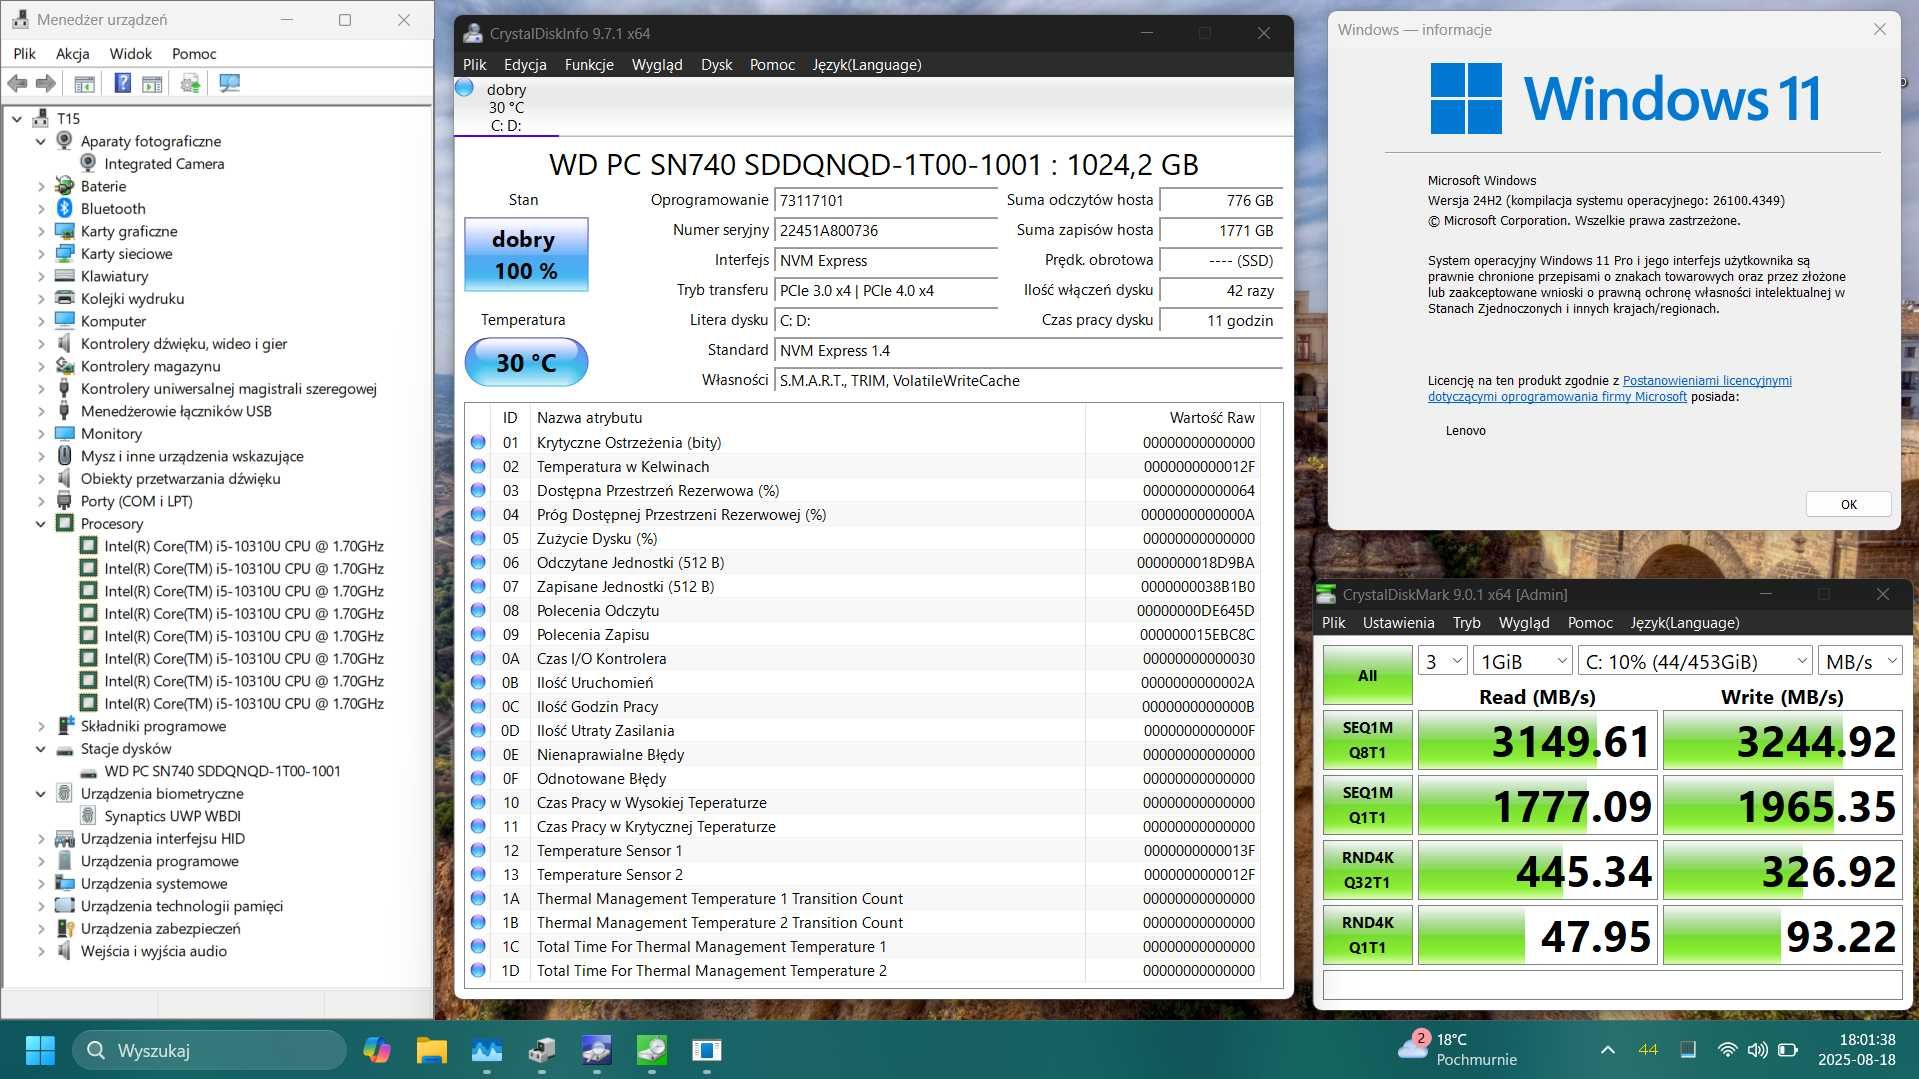Select the C: D: disk tab in CrystalDiskInfo
Image resolution: width=1919 pixels, height=1079 pixels.
click(506, 108)
